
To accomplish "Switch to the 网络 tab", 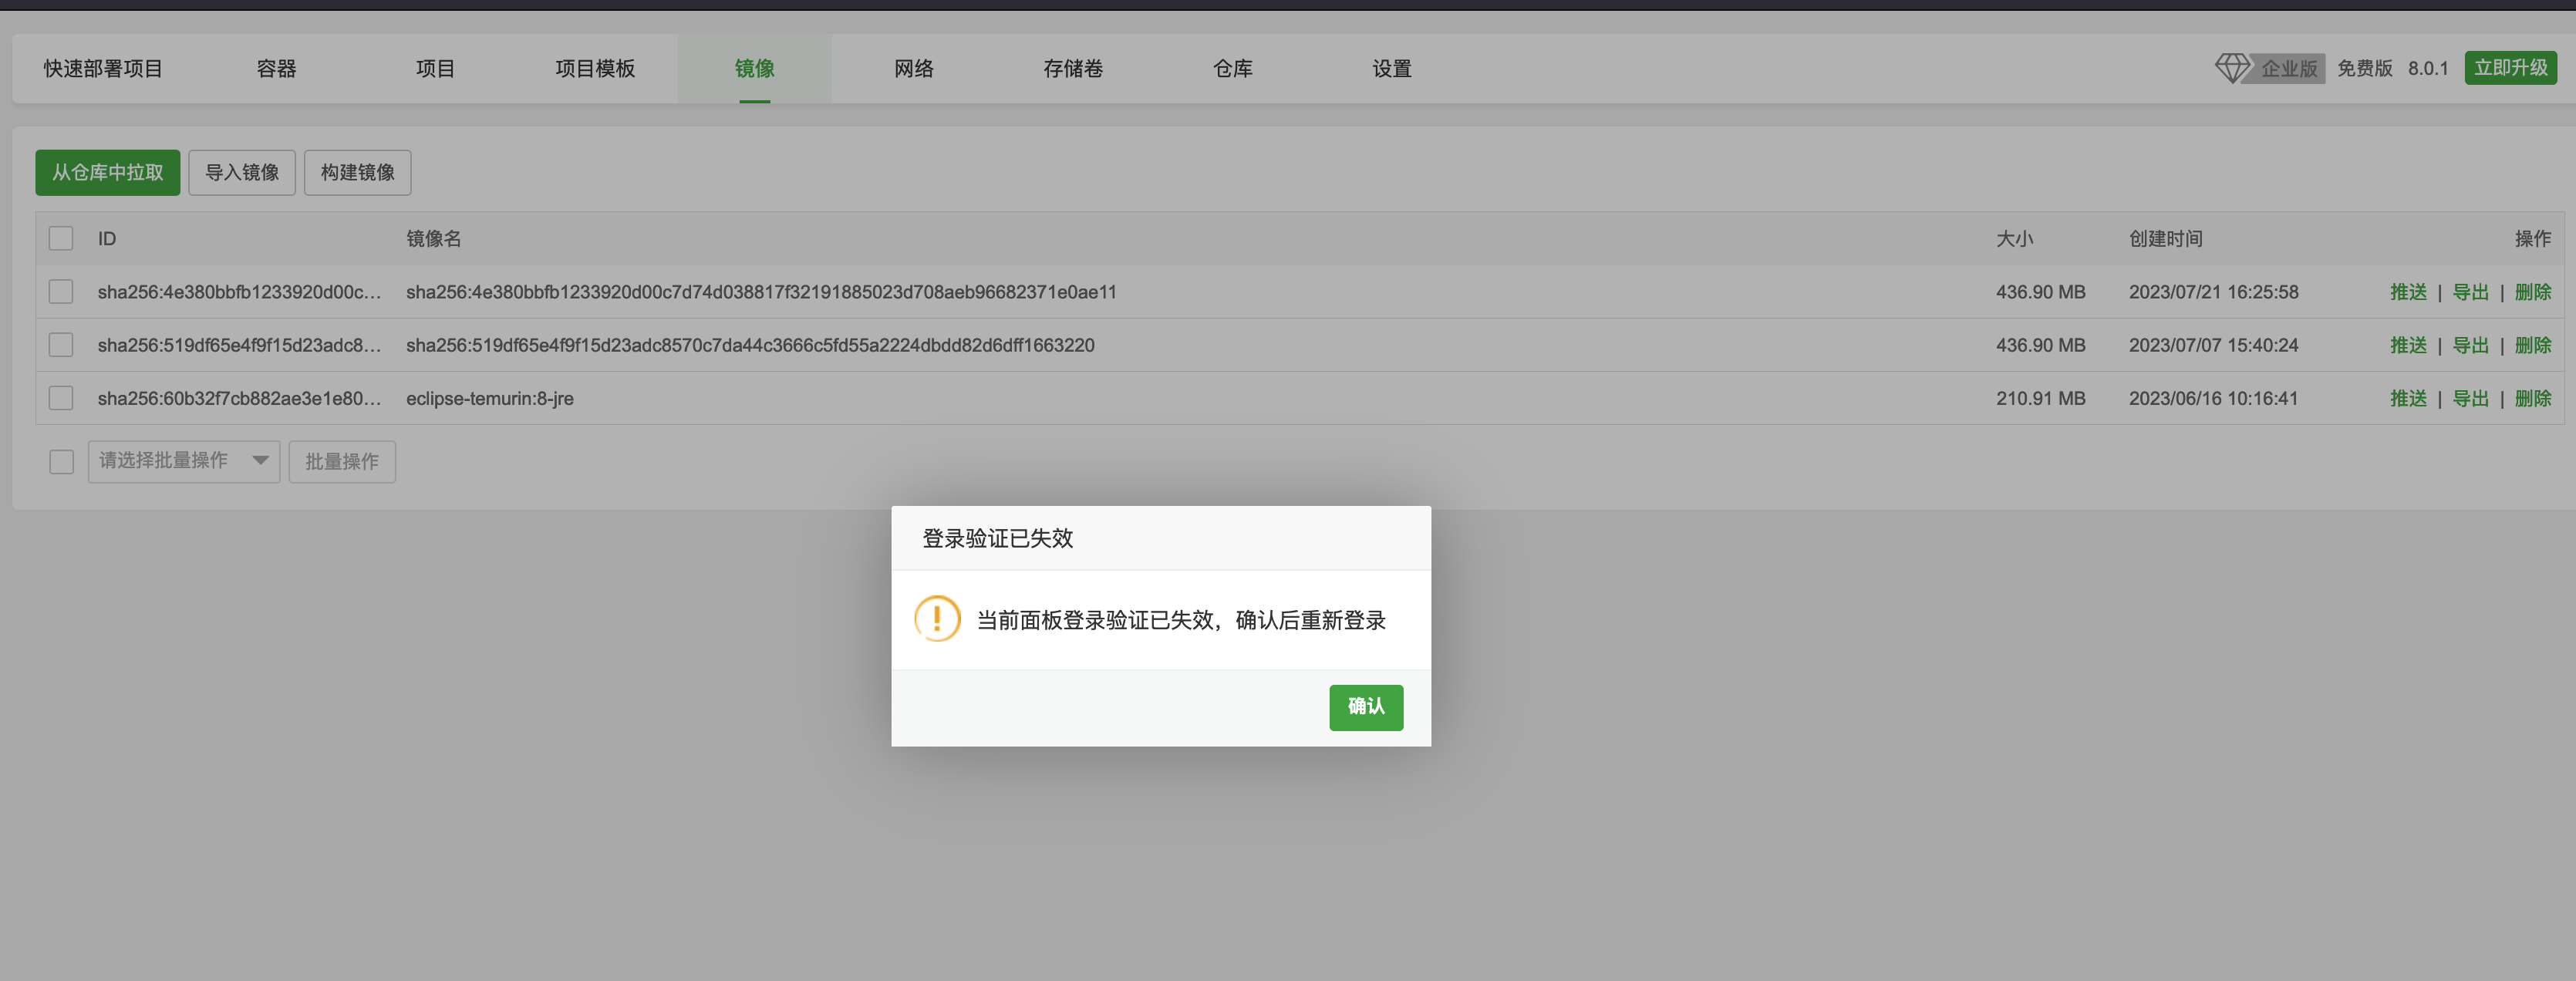I will click(914, 68).
